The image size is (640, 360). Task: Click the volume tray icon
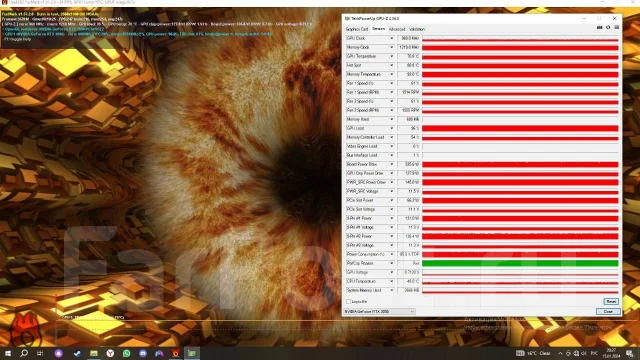click(x=583, y=353)
